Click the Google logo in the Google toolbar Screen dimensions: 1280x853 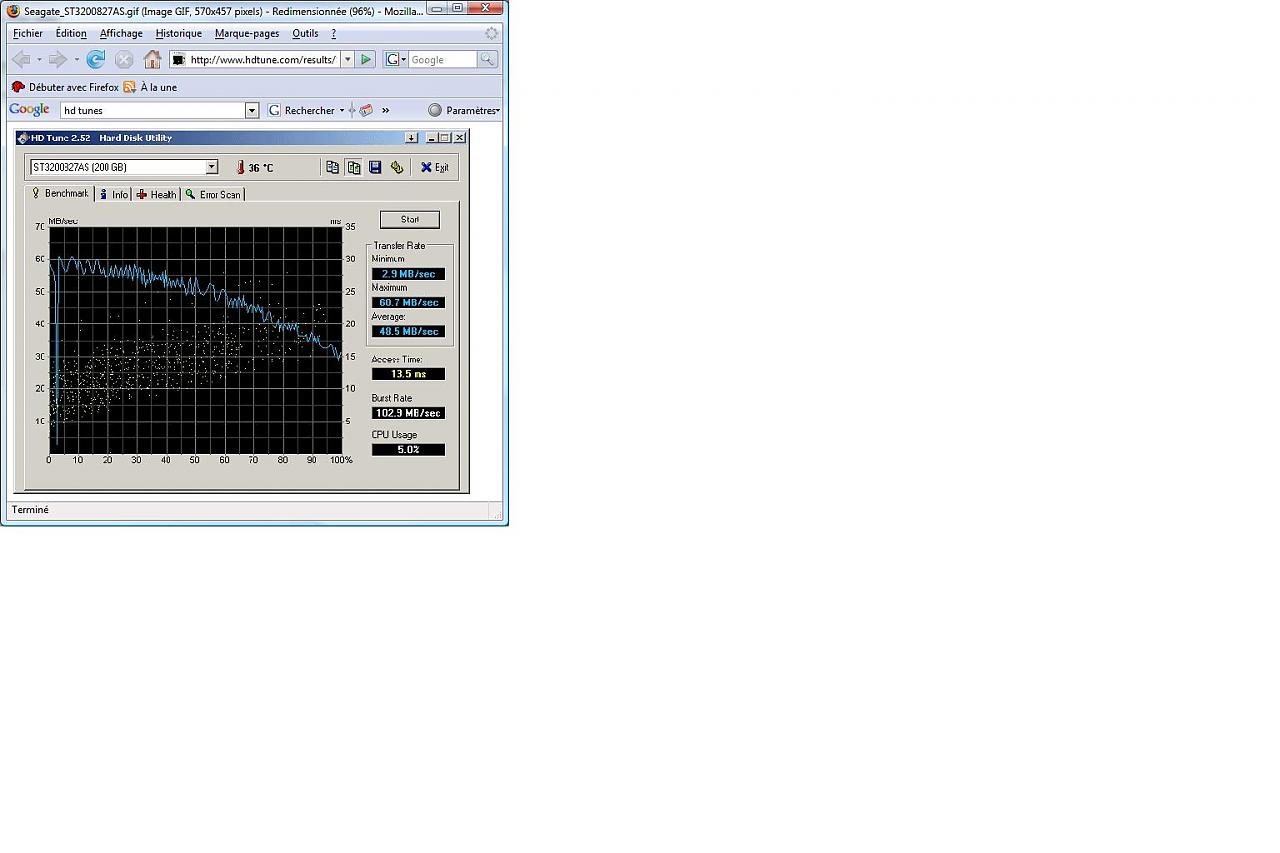coord(29,110)
